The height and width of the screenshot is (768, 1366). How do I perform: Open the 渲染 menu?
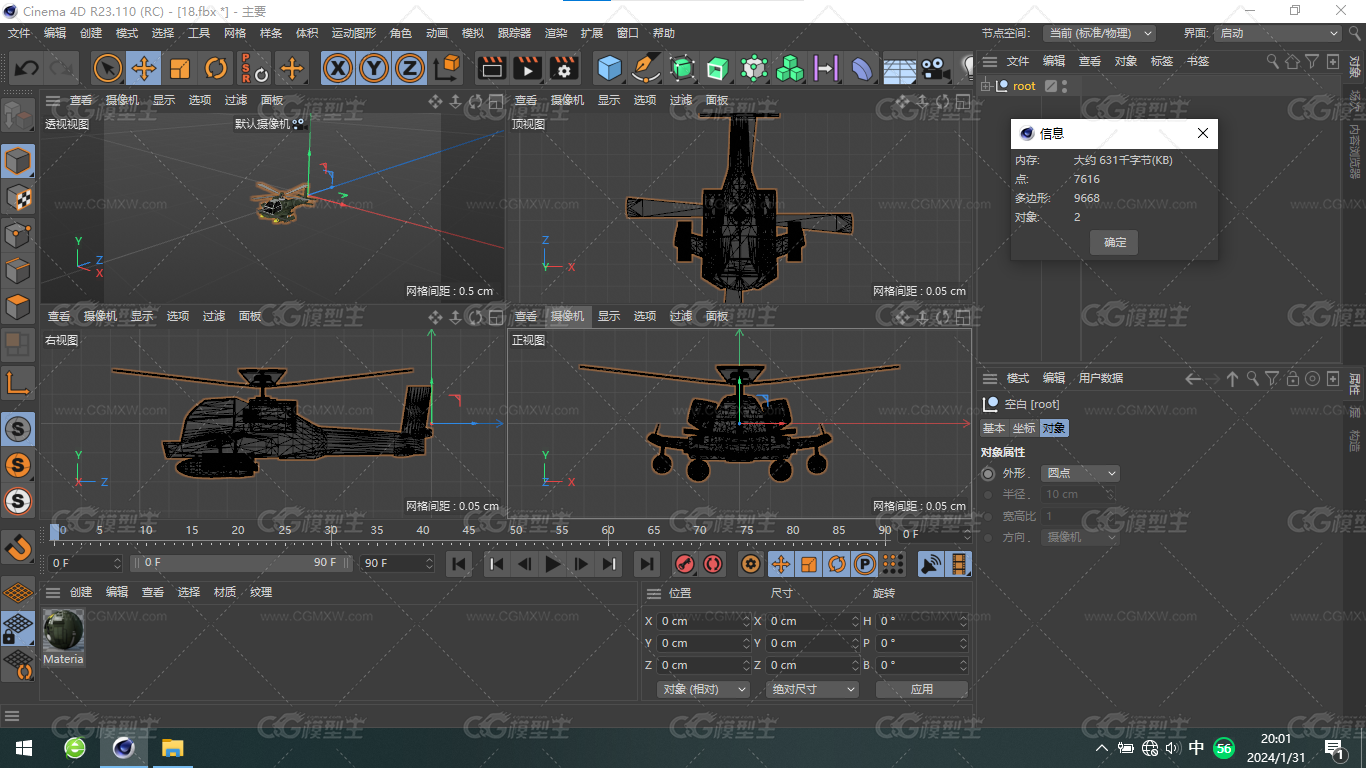(556, 33)
